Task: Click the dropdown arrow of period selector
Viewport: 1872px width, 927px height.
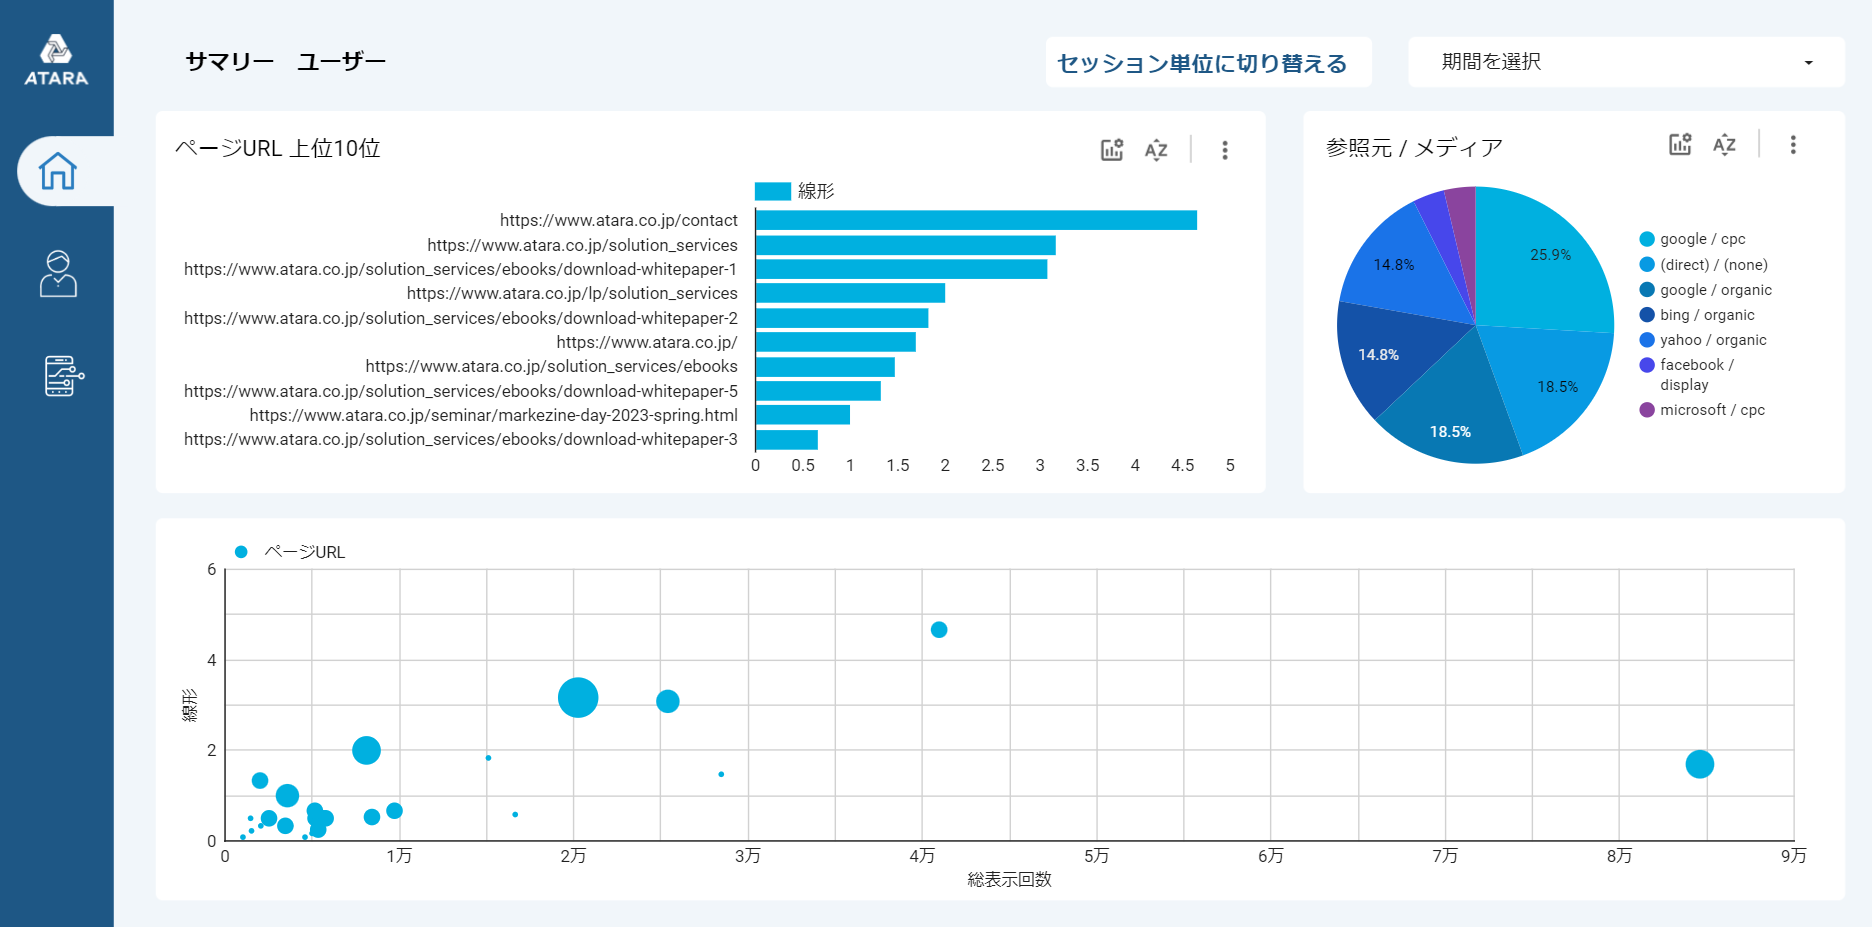Action: [1808, 63]
